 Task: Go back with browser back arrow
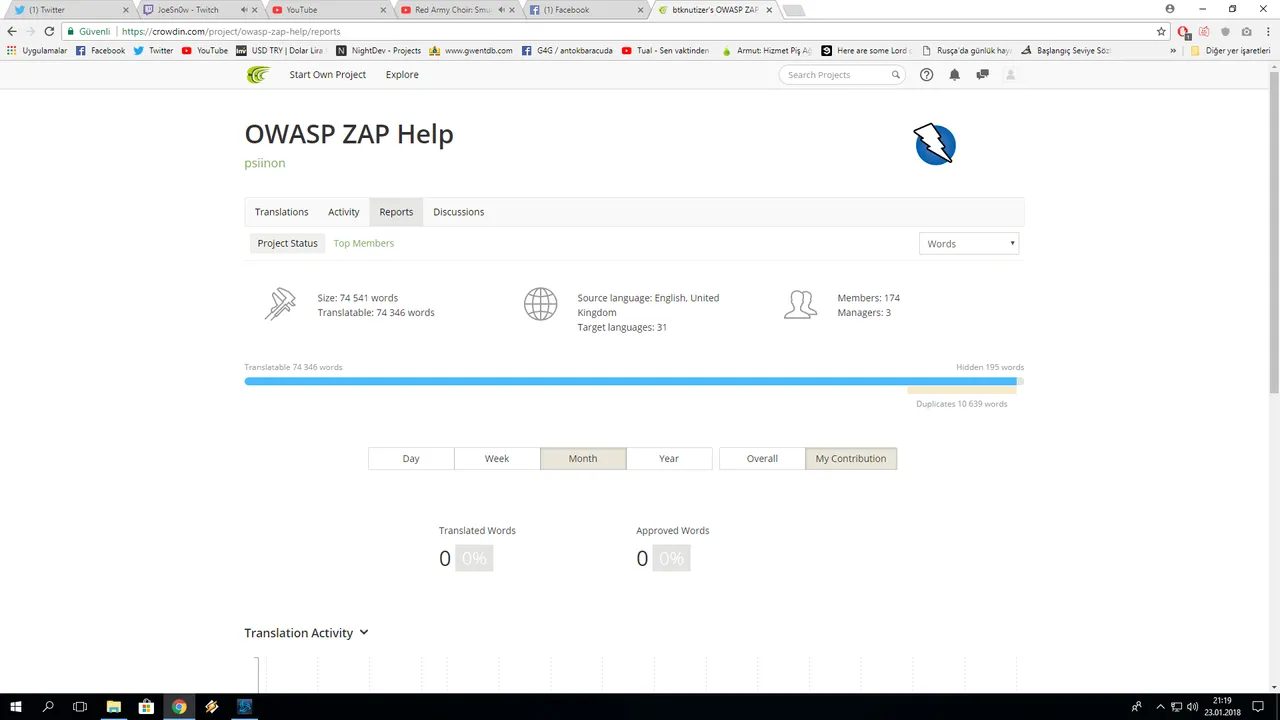pos(12,31)
